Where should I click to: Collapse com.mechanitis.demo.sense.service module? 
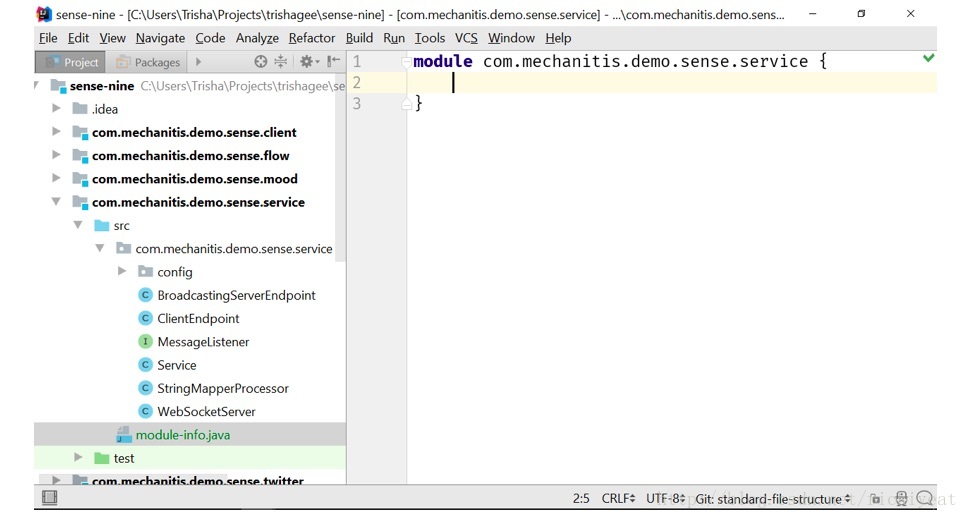tap(56, 201)
